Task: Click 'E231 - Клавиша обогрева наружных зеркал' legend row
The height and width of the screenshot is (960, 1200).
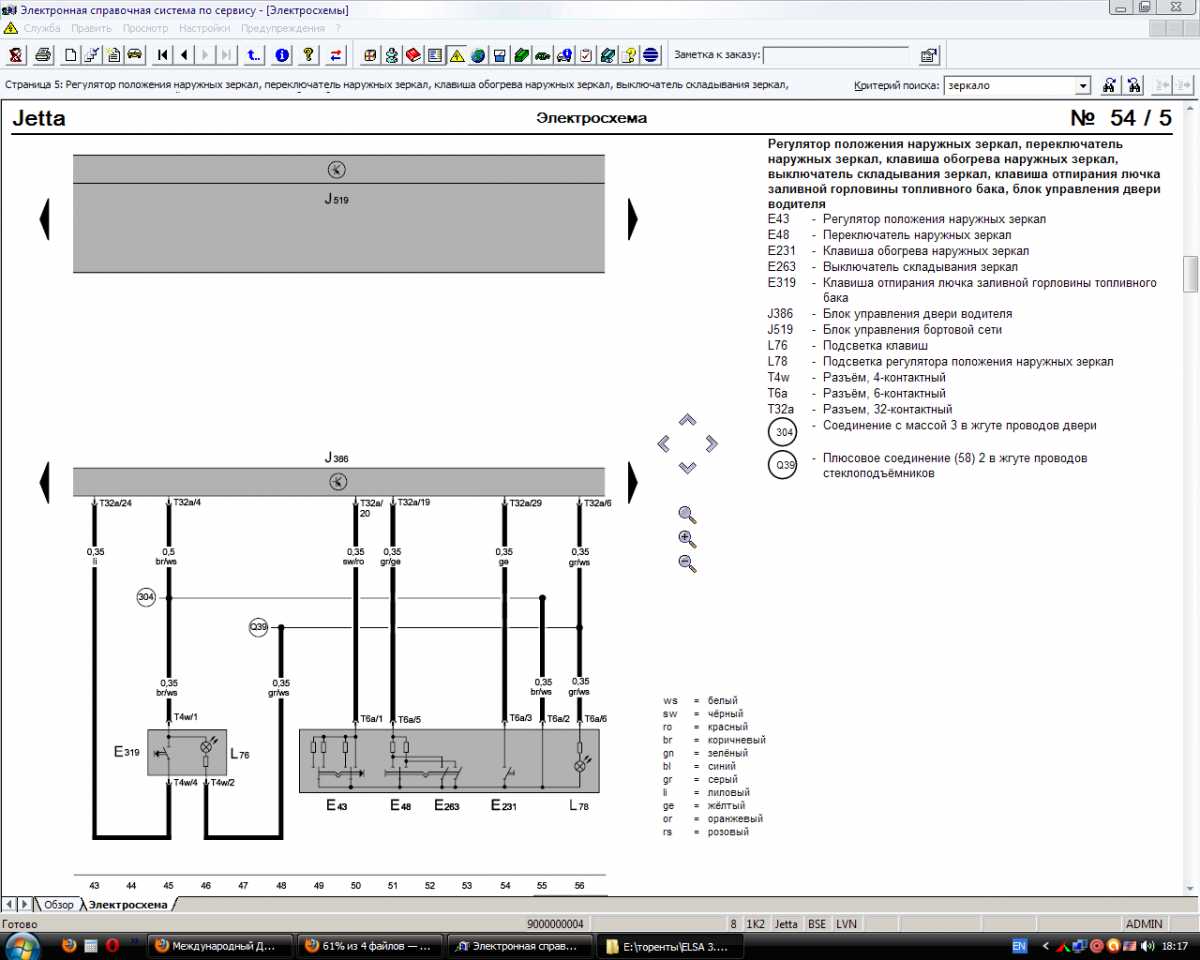Action: tap(898, 251)
